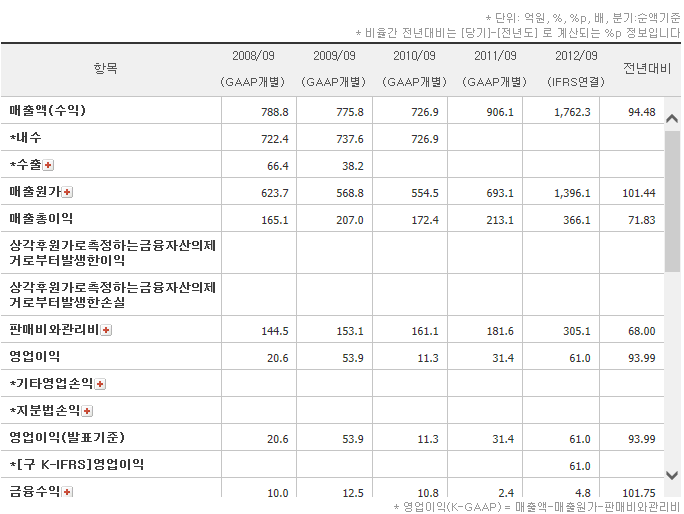This screenshot has height=514, width=684.
Task: Expand the *지분법손익 plus icon
Action: (x=87, y=411)
